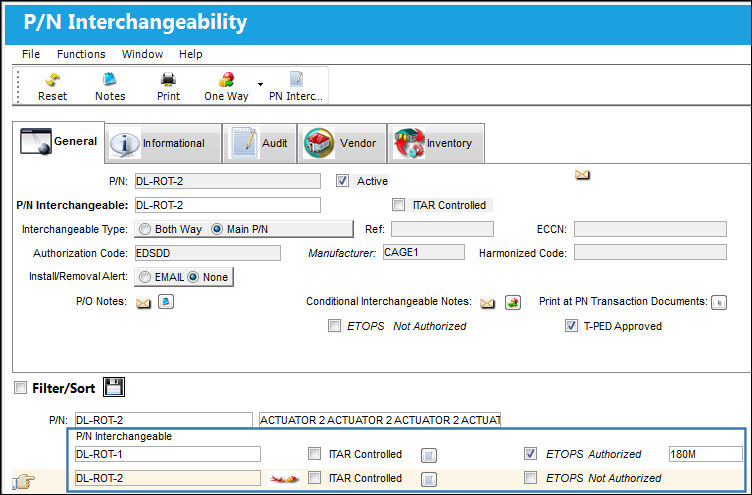Click the Ref input field
The height and width of the screenshot is (495, 752).
point(442,229)
